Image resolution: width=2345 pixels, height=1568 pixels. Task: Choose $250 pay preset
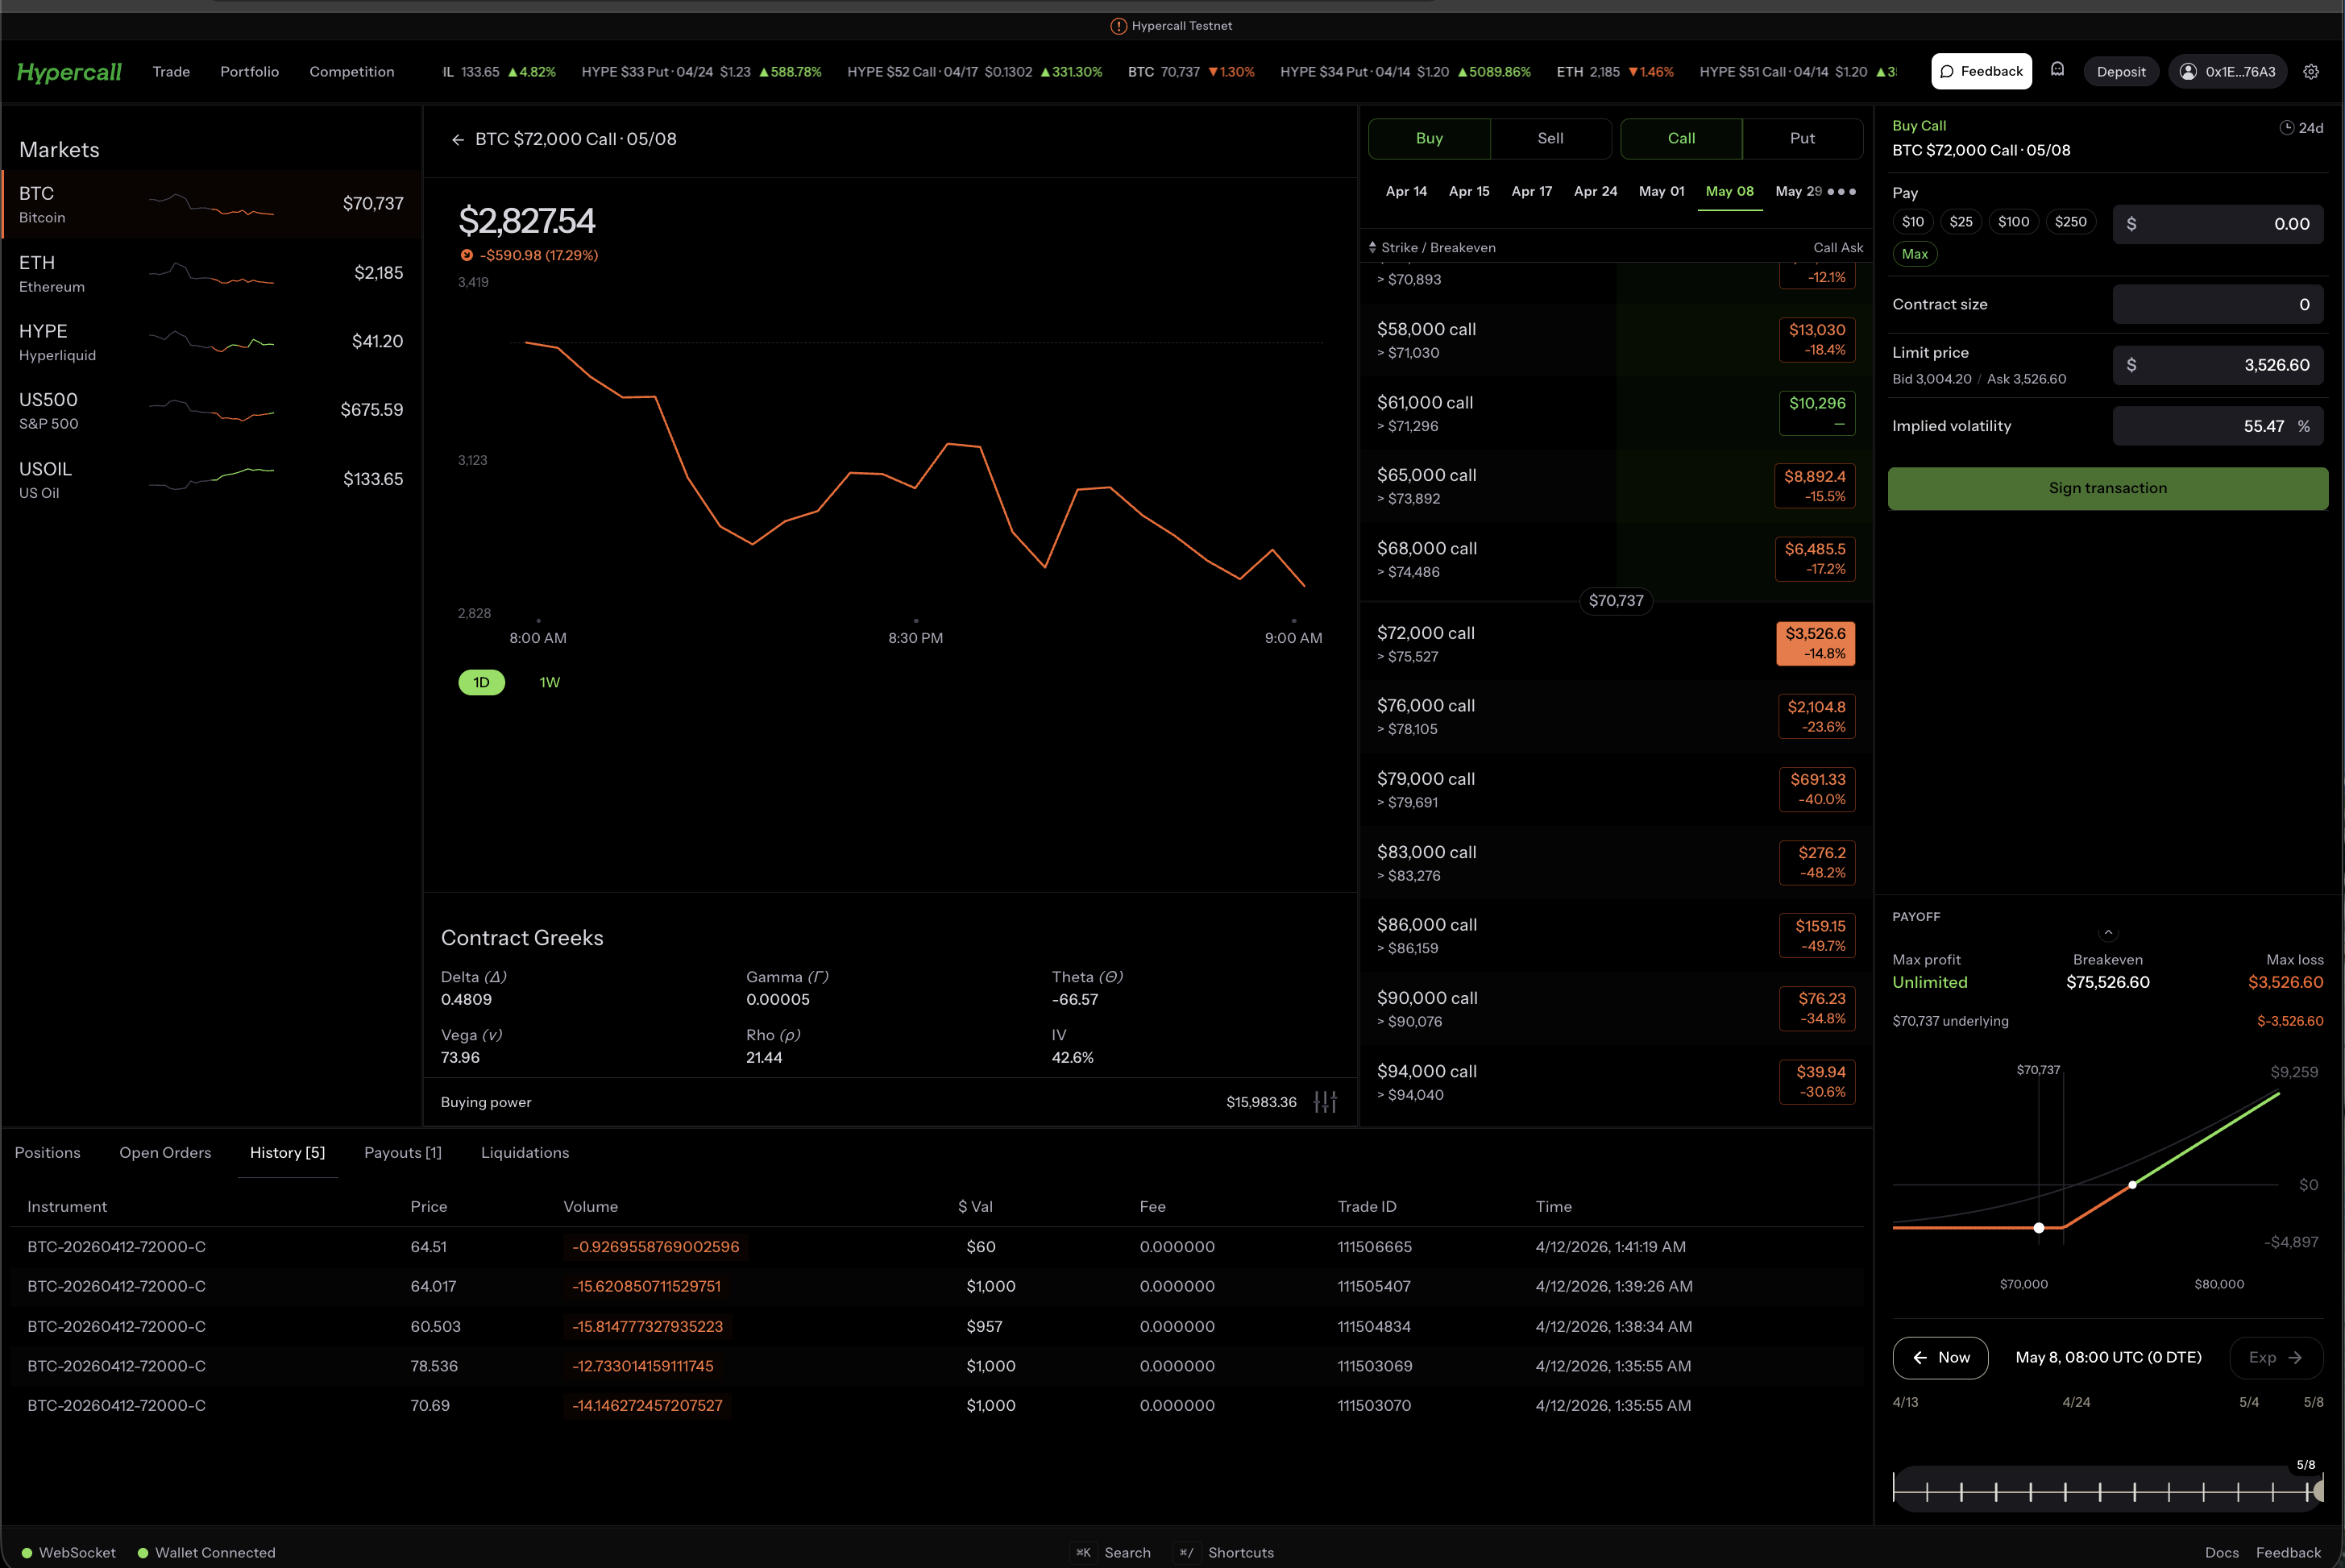tap(2070, 222)
